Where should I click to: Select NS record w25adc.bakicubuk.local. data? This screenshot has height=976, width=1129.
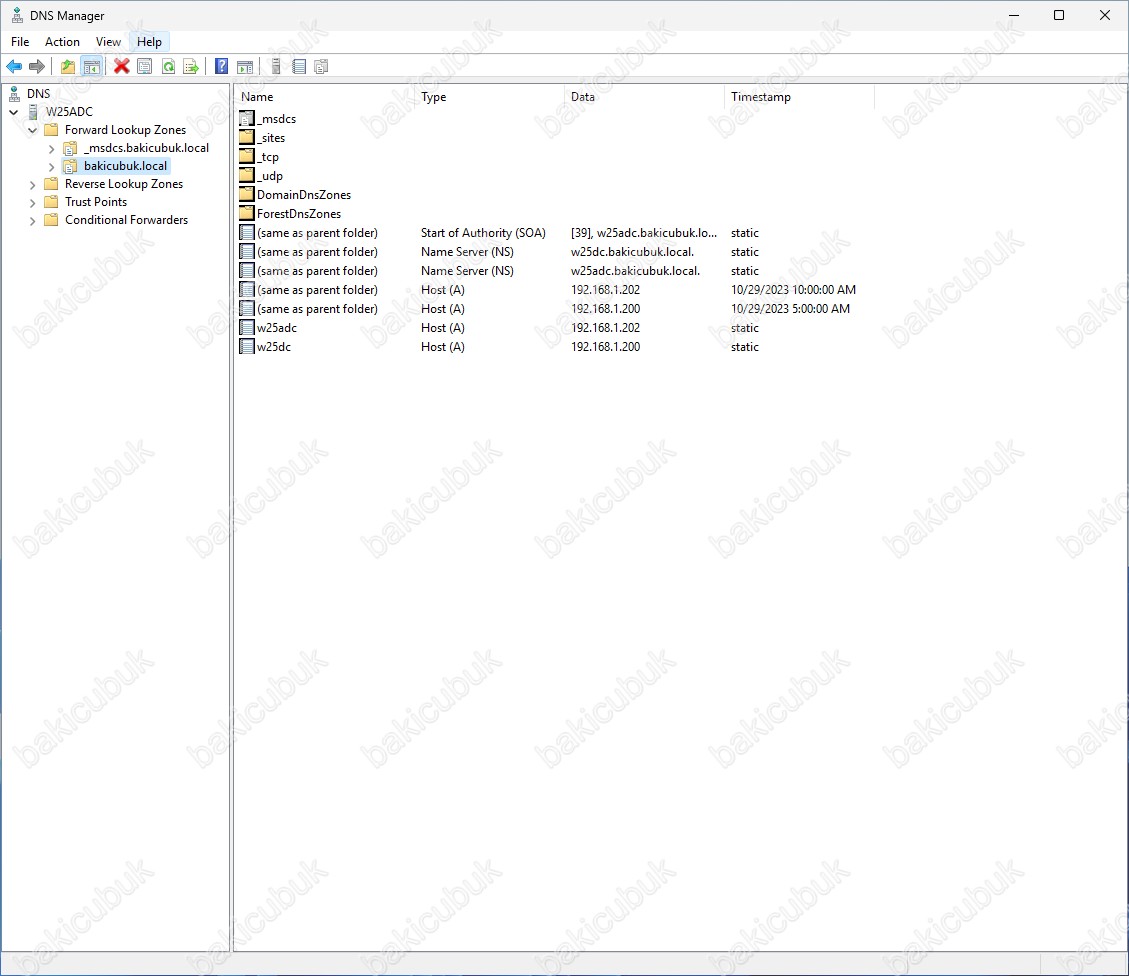635,271
